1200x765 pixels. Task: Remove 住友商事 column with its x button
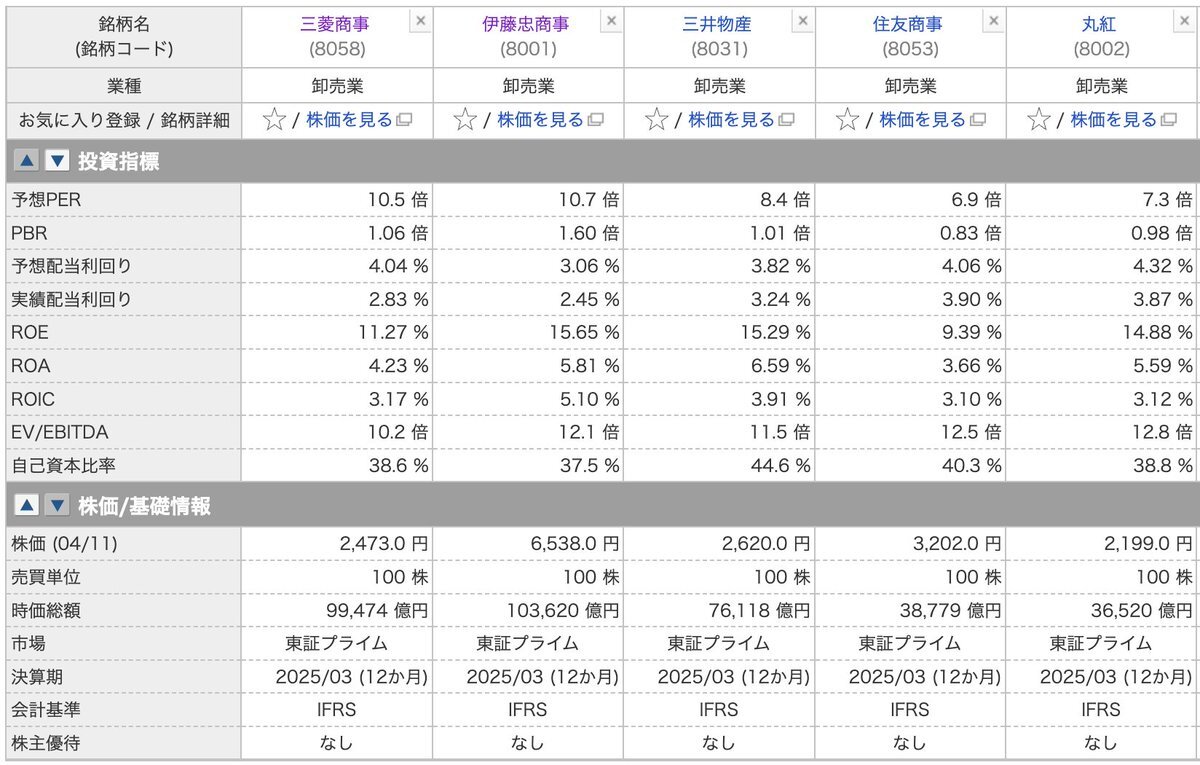pos(994,20)
